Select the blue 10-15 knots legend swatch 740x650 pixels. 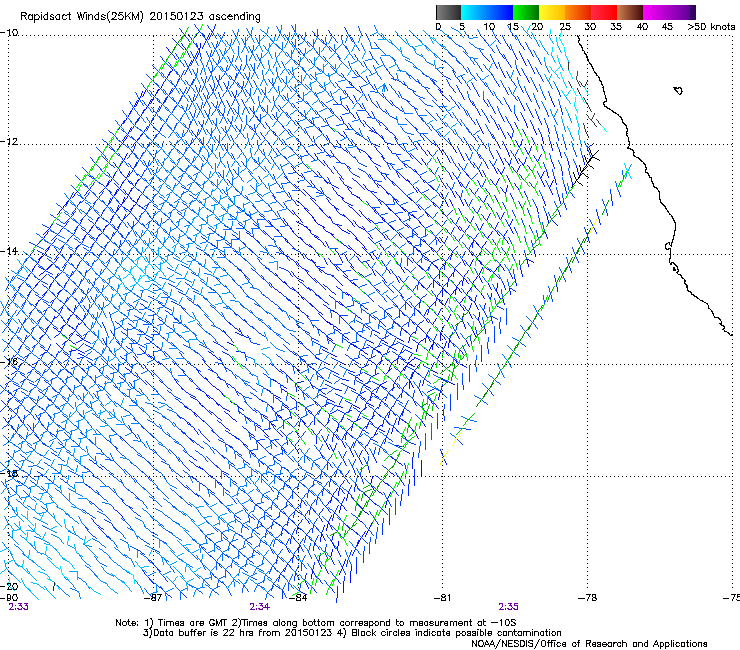[x=500, y=12]
